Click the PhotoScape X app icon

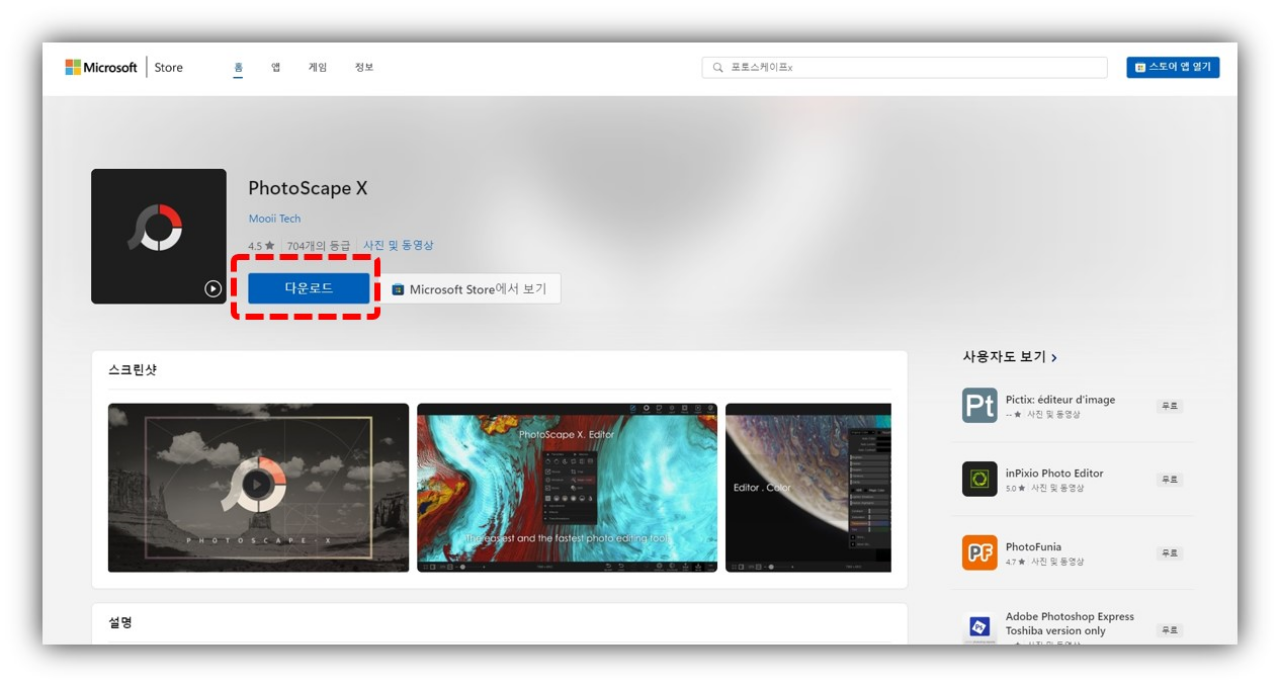tap(159, 236)
